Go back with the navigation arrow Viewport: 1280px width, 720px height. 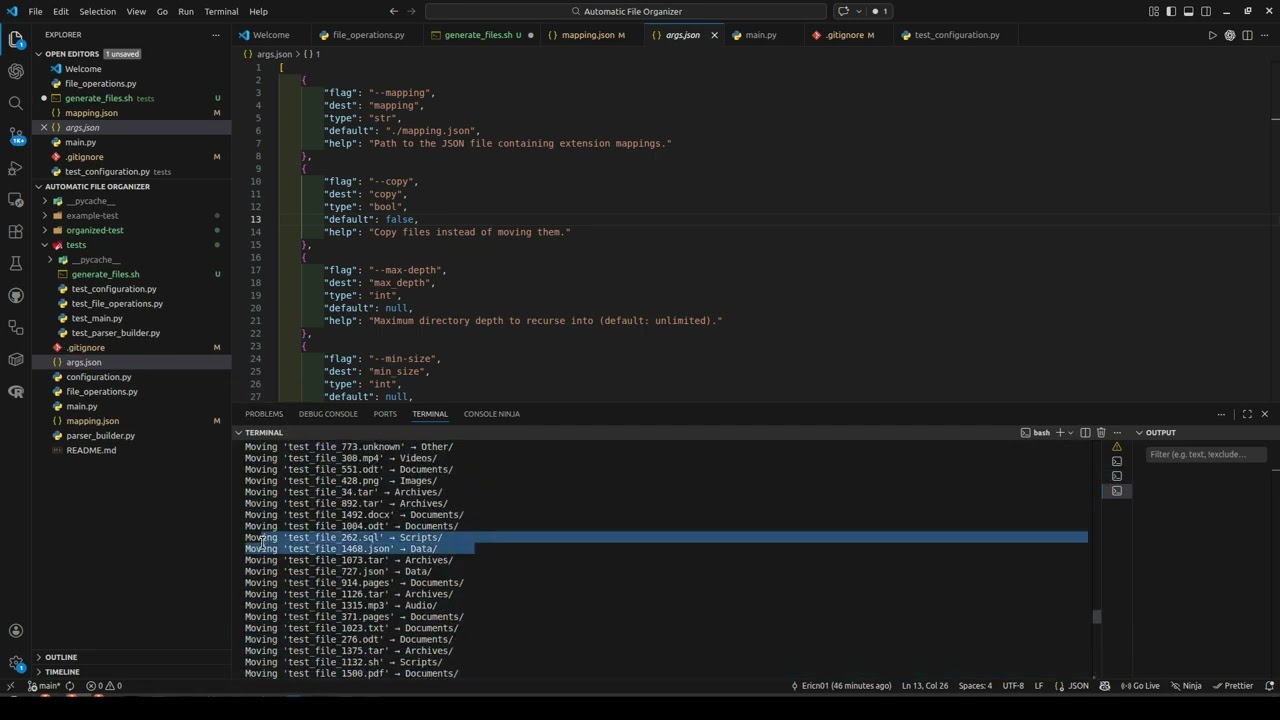[394, 11]
